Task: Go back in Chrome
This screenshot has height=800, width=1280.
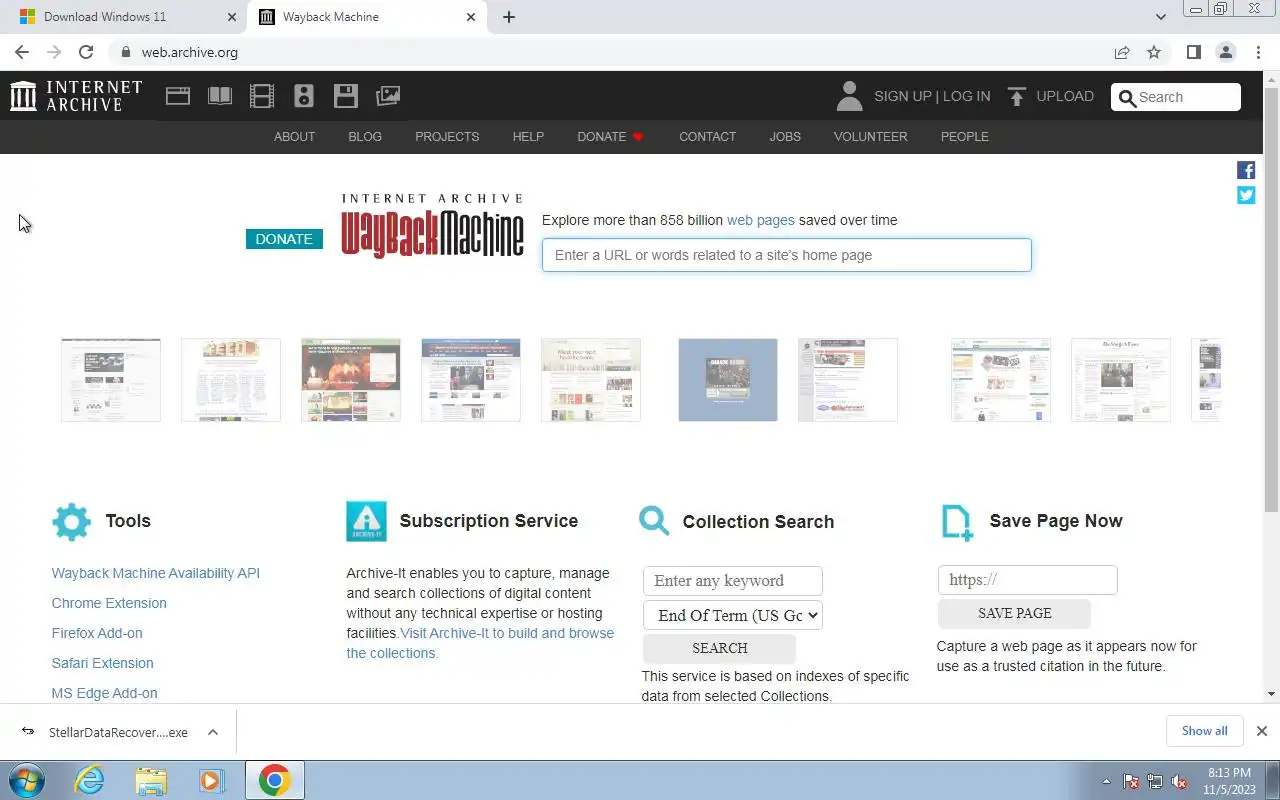Action: (x=22, y=52)
